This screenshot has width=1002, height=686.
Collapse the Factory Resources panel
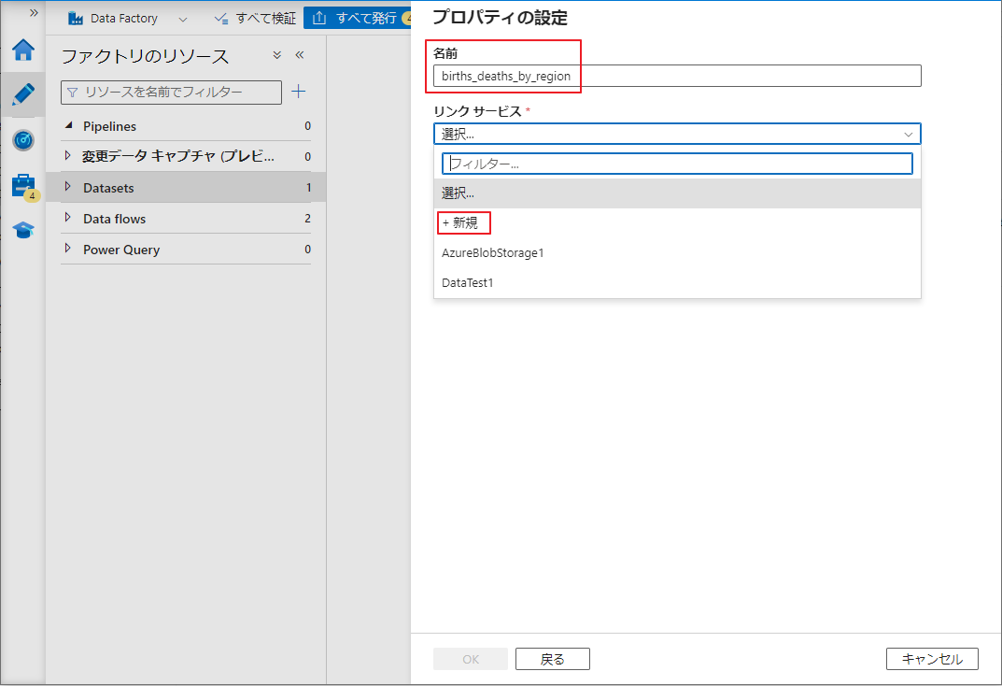(x=300, y=55)
